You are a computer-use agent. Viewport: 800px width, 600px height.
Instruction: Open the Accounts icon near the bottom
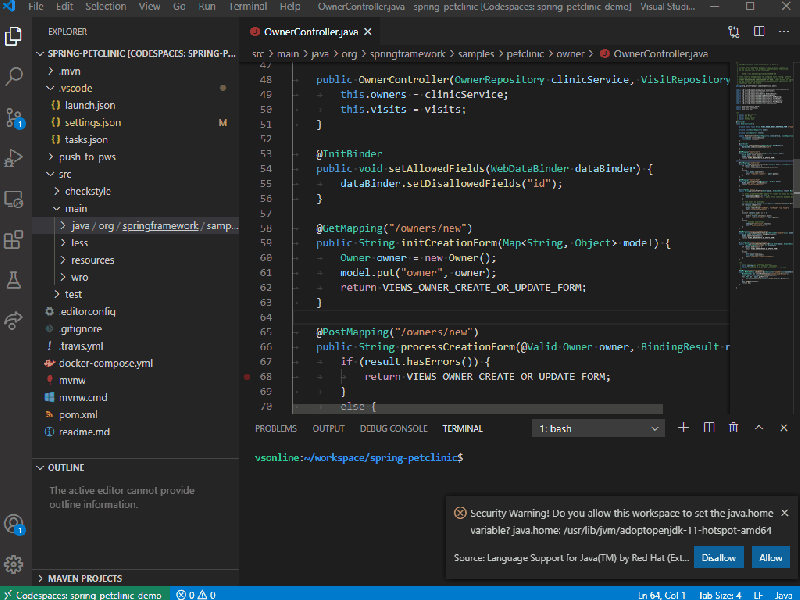click(14, 522)
